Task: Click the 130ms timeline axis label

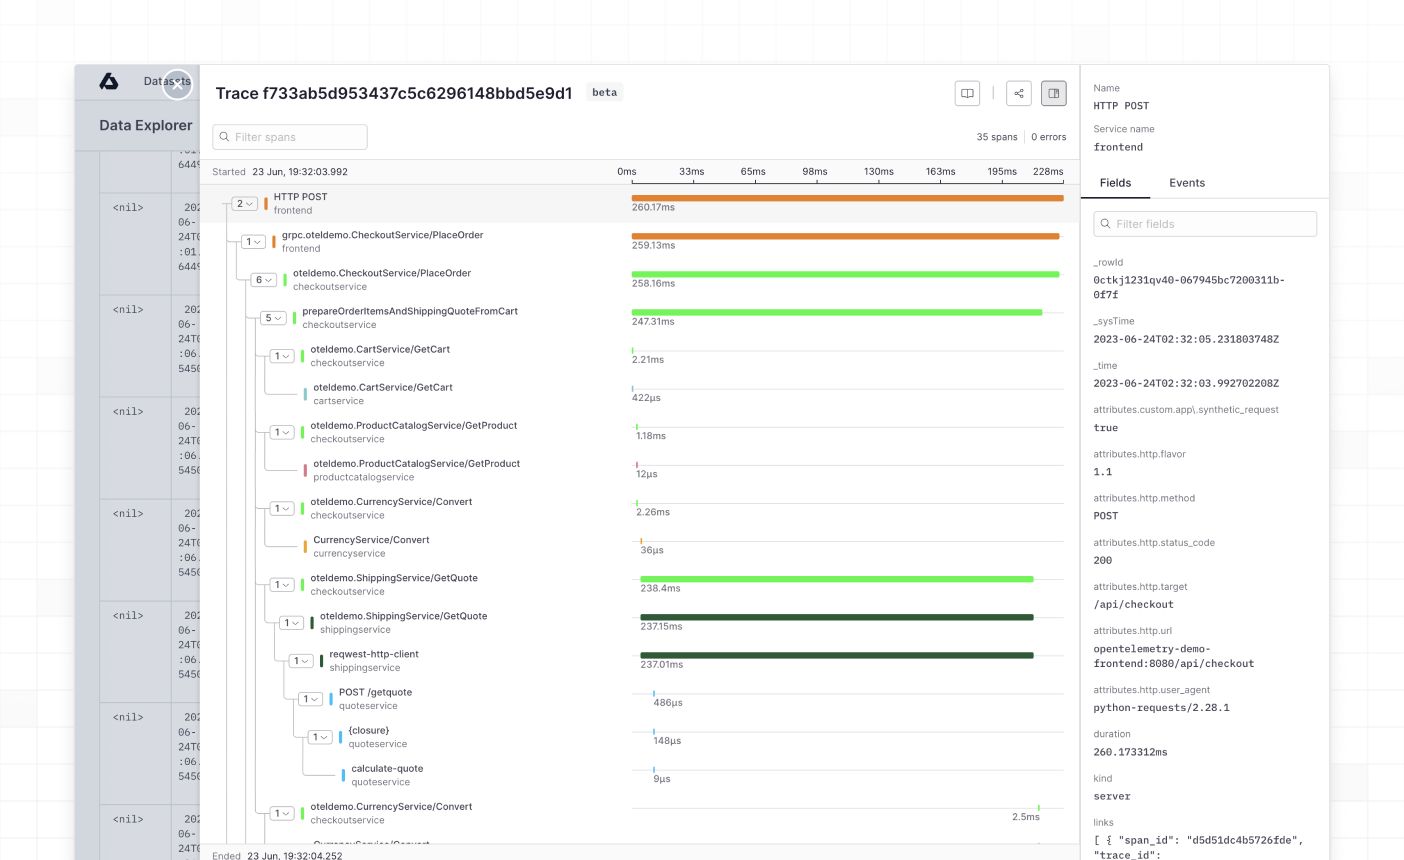Action: click(879, 172)
